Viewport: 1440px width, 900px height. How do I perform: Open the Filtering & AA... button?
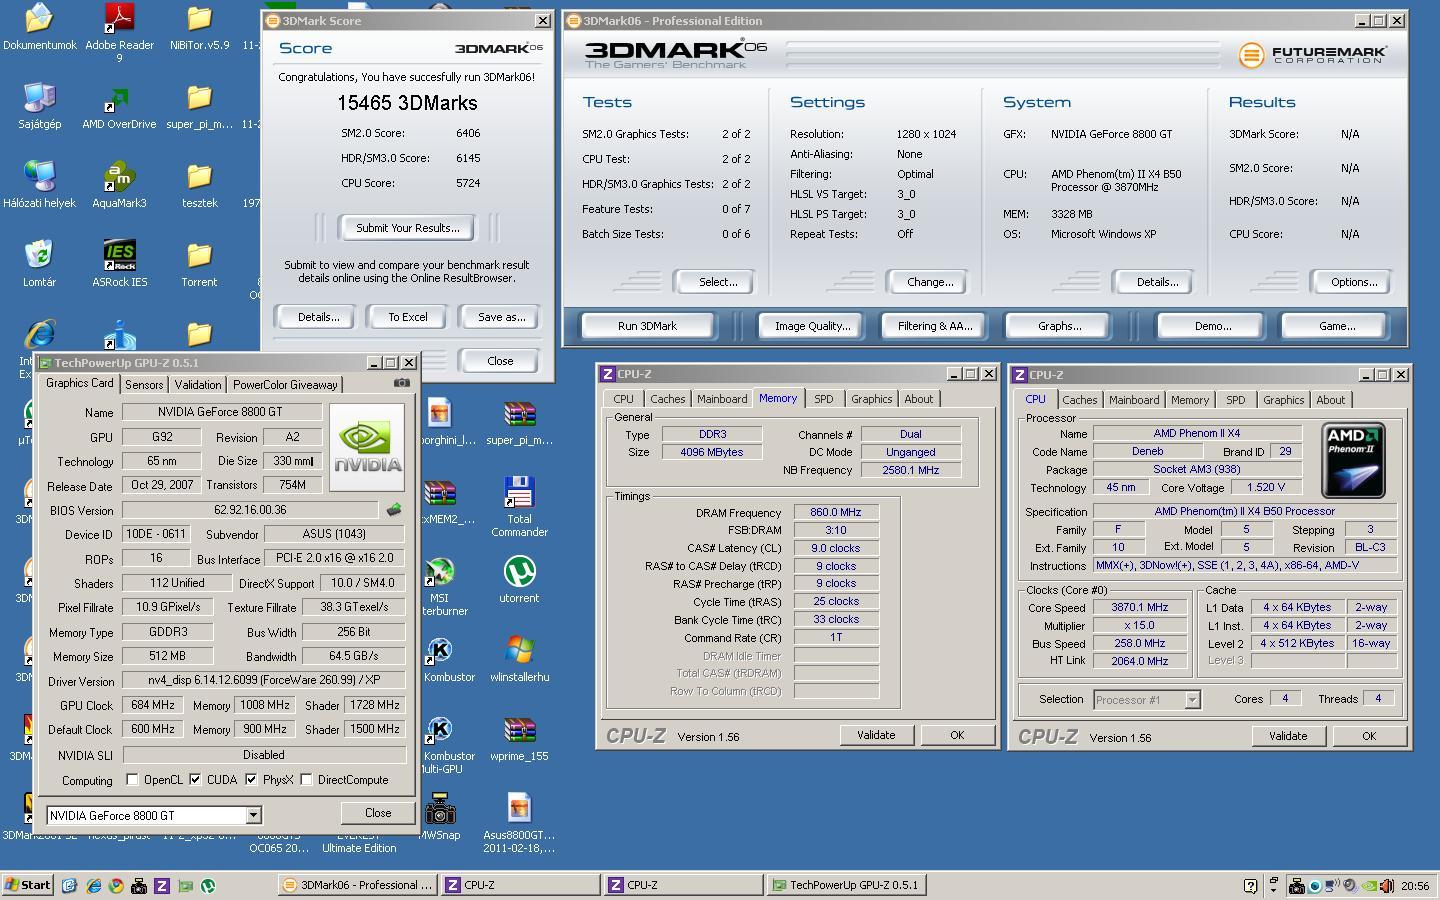point(934,326)
